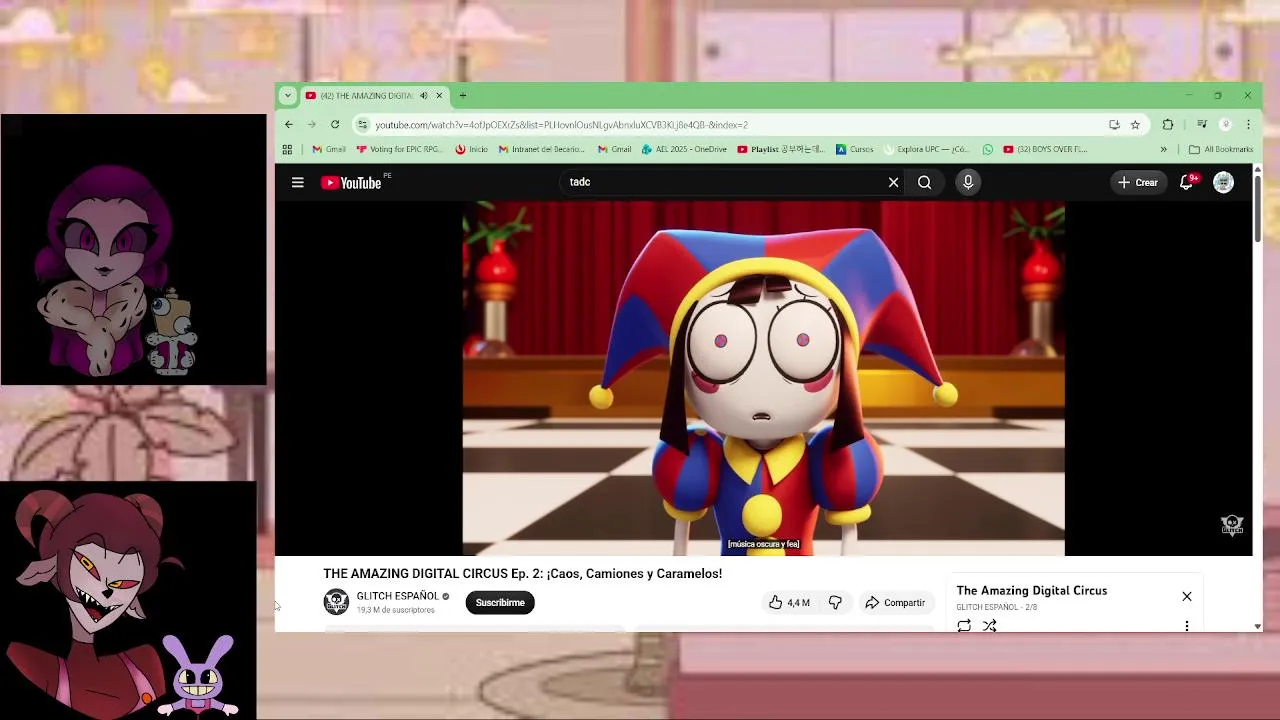Dislike the video with thumbs down

835,602
